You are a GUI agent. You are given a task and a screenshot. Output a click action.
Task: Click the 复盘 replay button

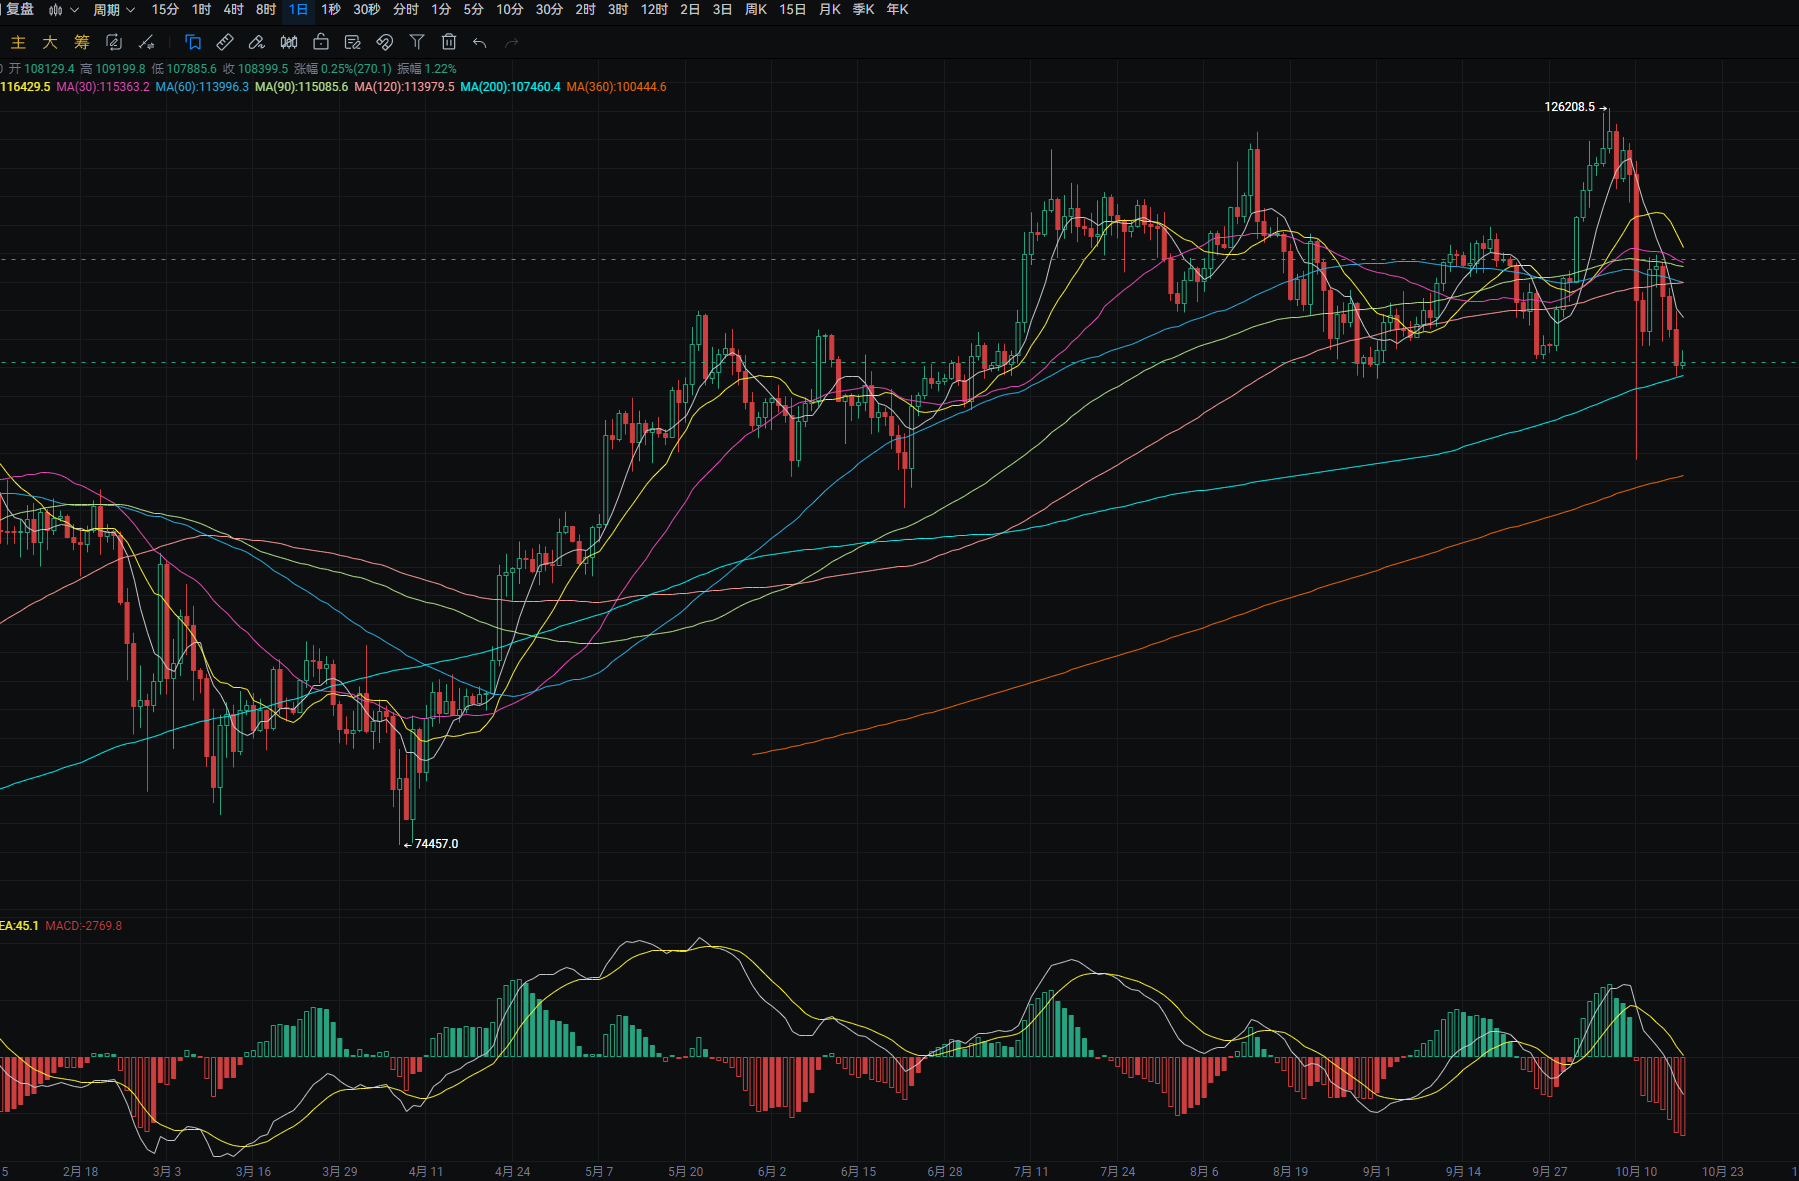click(x=19, y=10)
